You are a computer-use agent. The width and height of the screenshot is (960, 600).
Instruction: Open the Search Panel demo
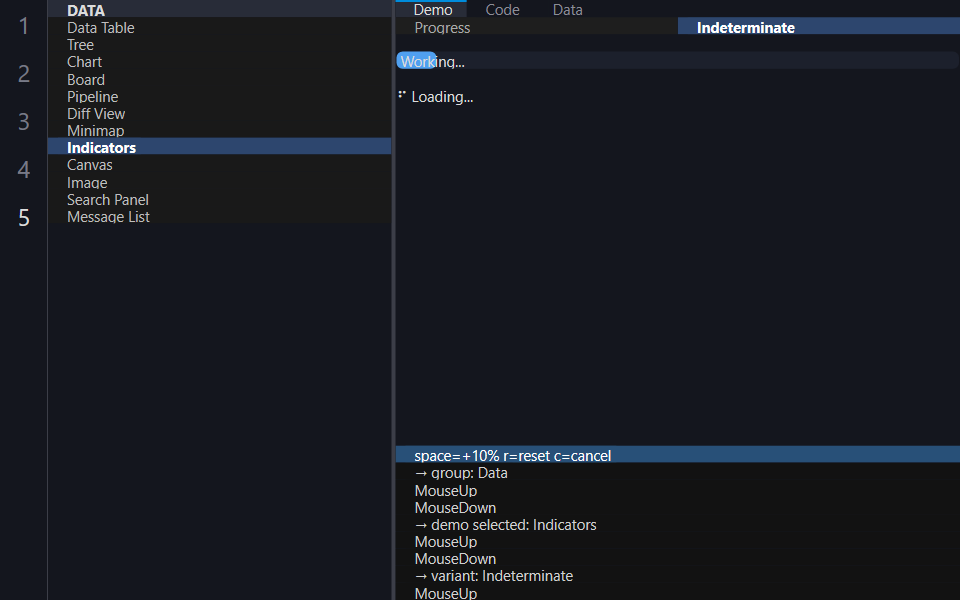[x=219, y=200]
